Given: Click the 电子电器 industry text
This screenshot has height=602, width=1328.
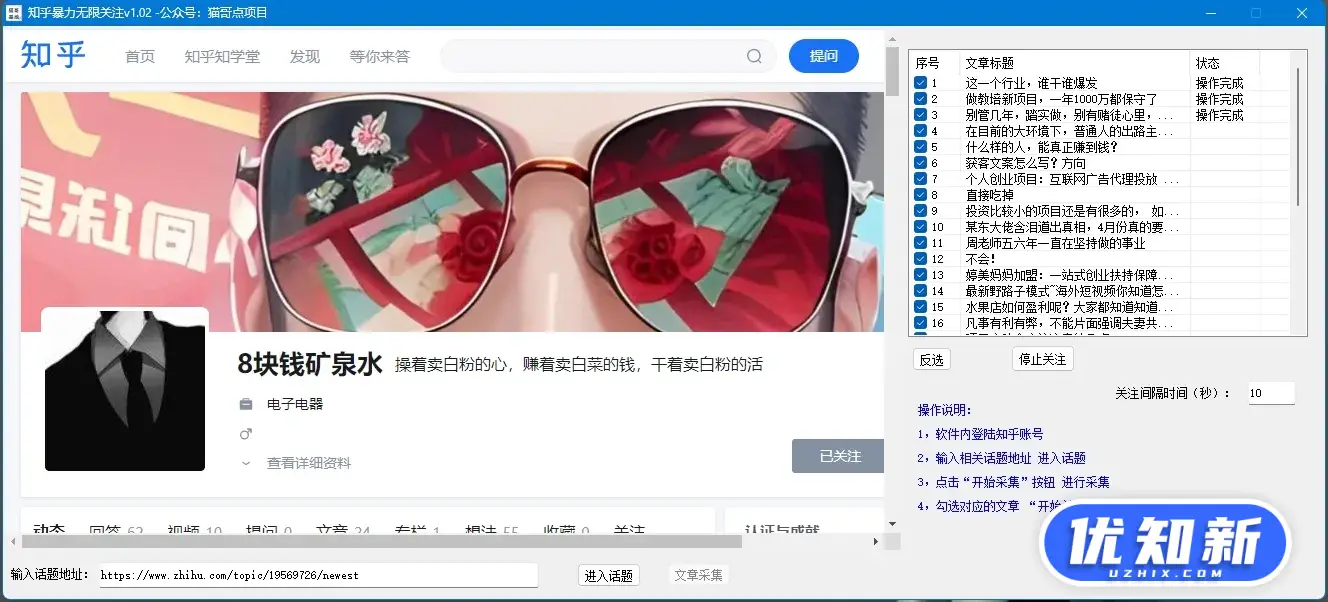Looking at the screenshot, I should [x=295, y=404].
